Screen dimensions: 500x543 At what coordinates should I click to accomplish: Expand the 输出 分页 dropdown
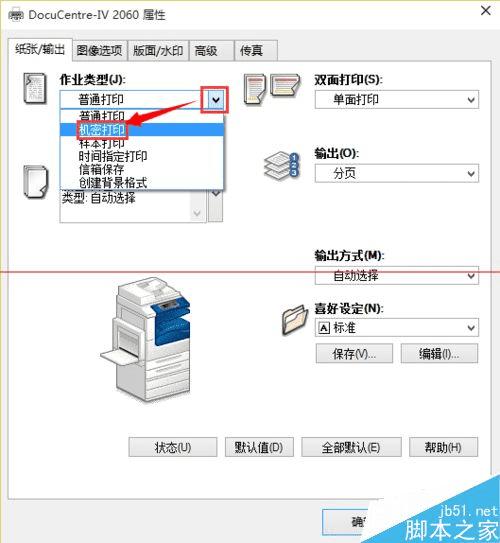[397, 173]
